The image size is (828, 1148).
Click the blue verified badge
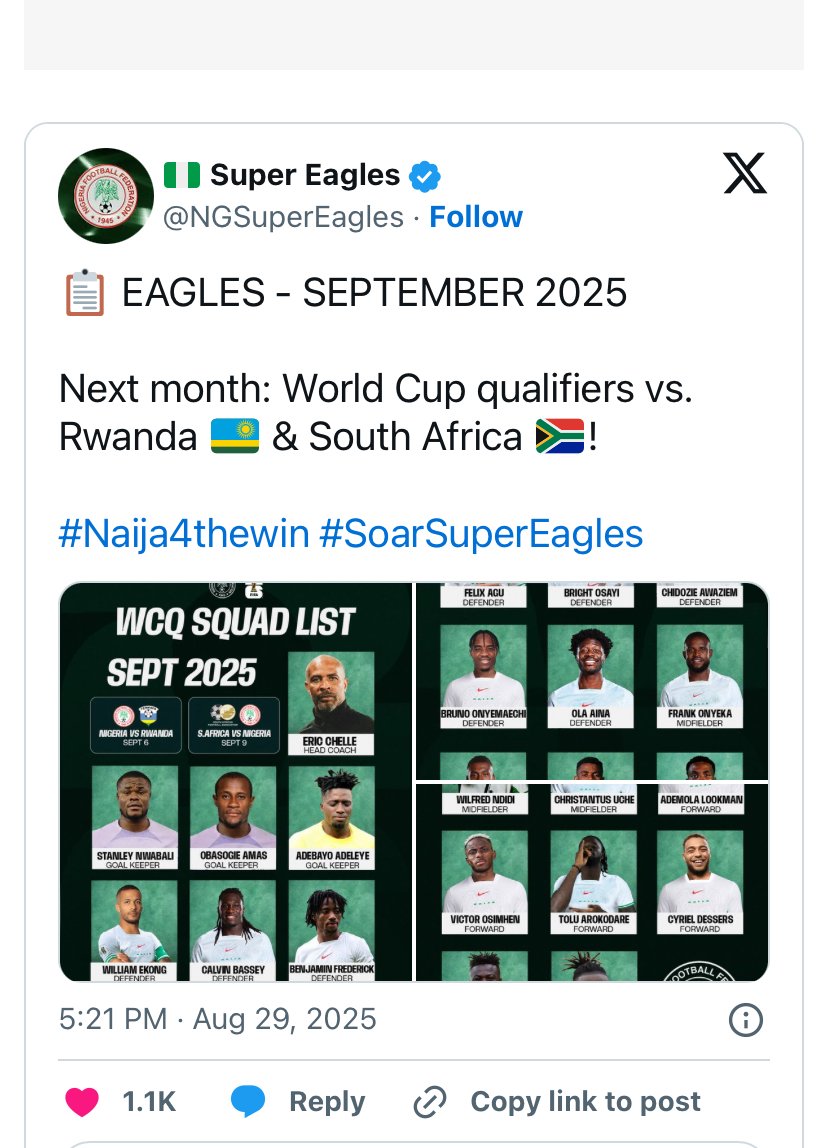pos(425,177)
